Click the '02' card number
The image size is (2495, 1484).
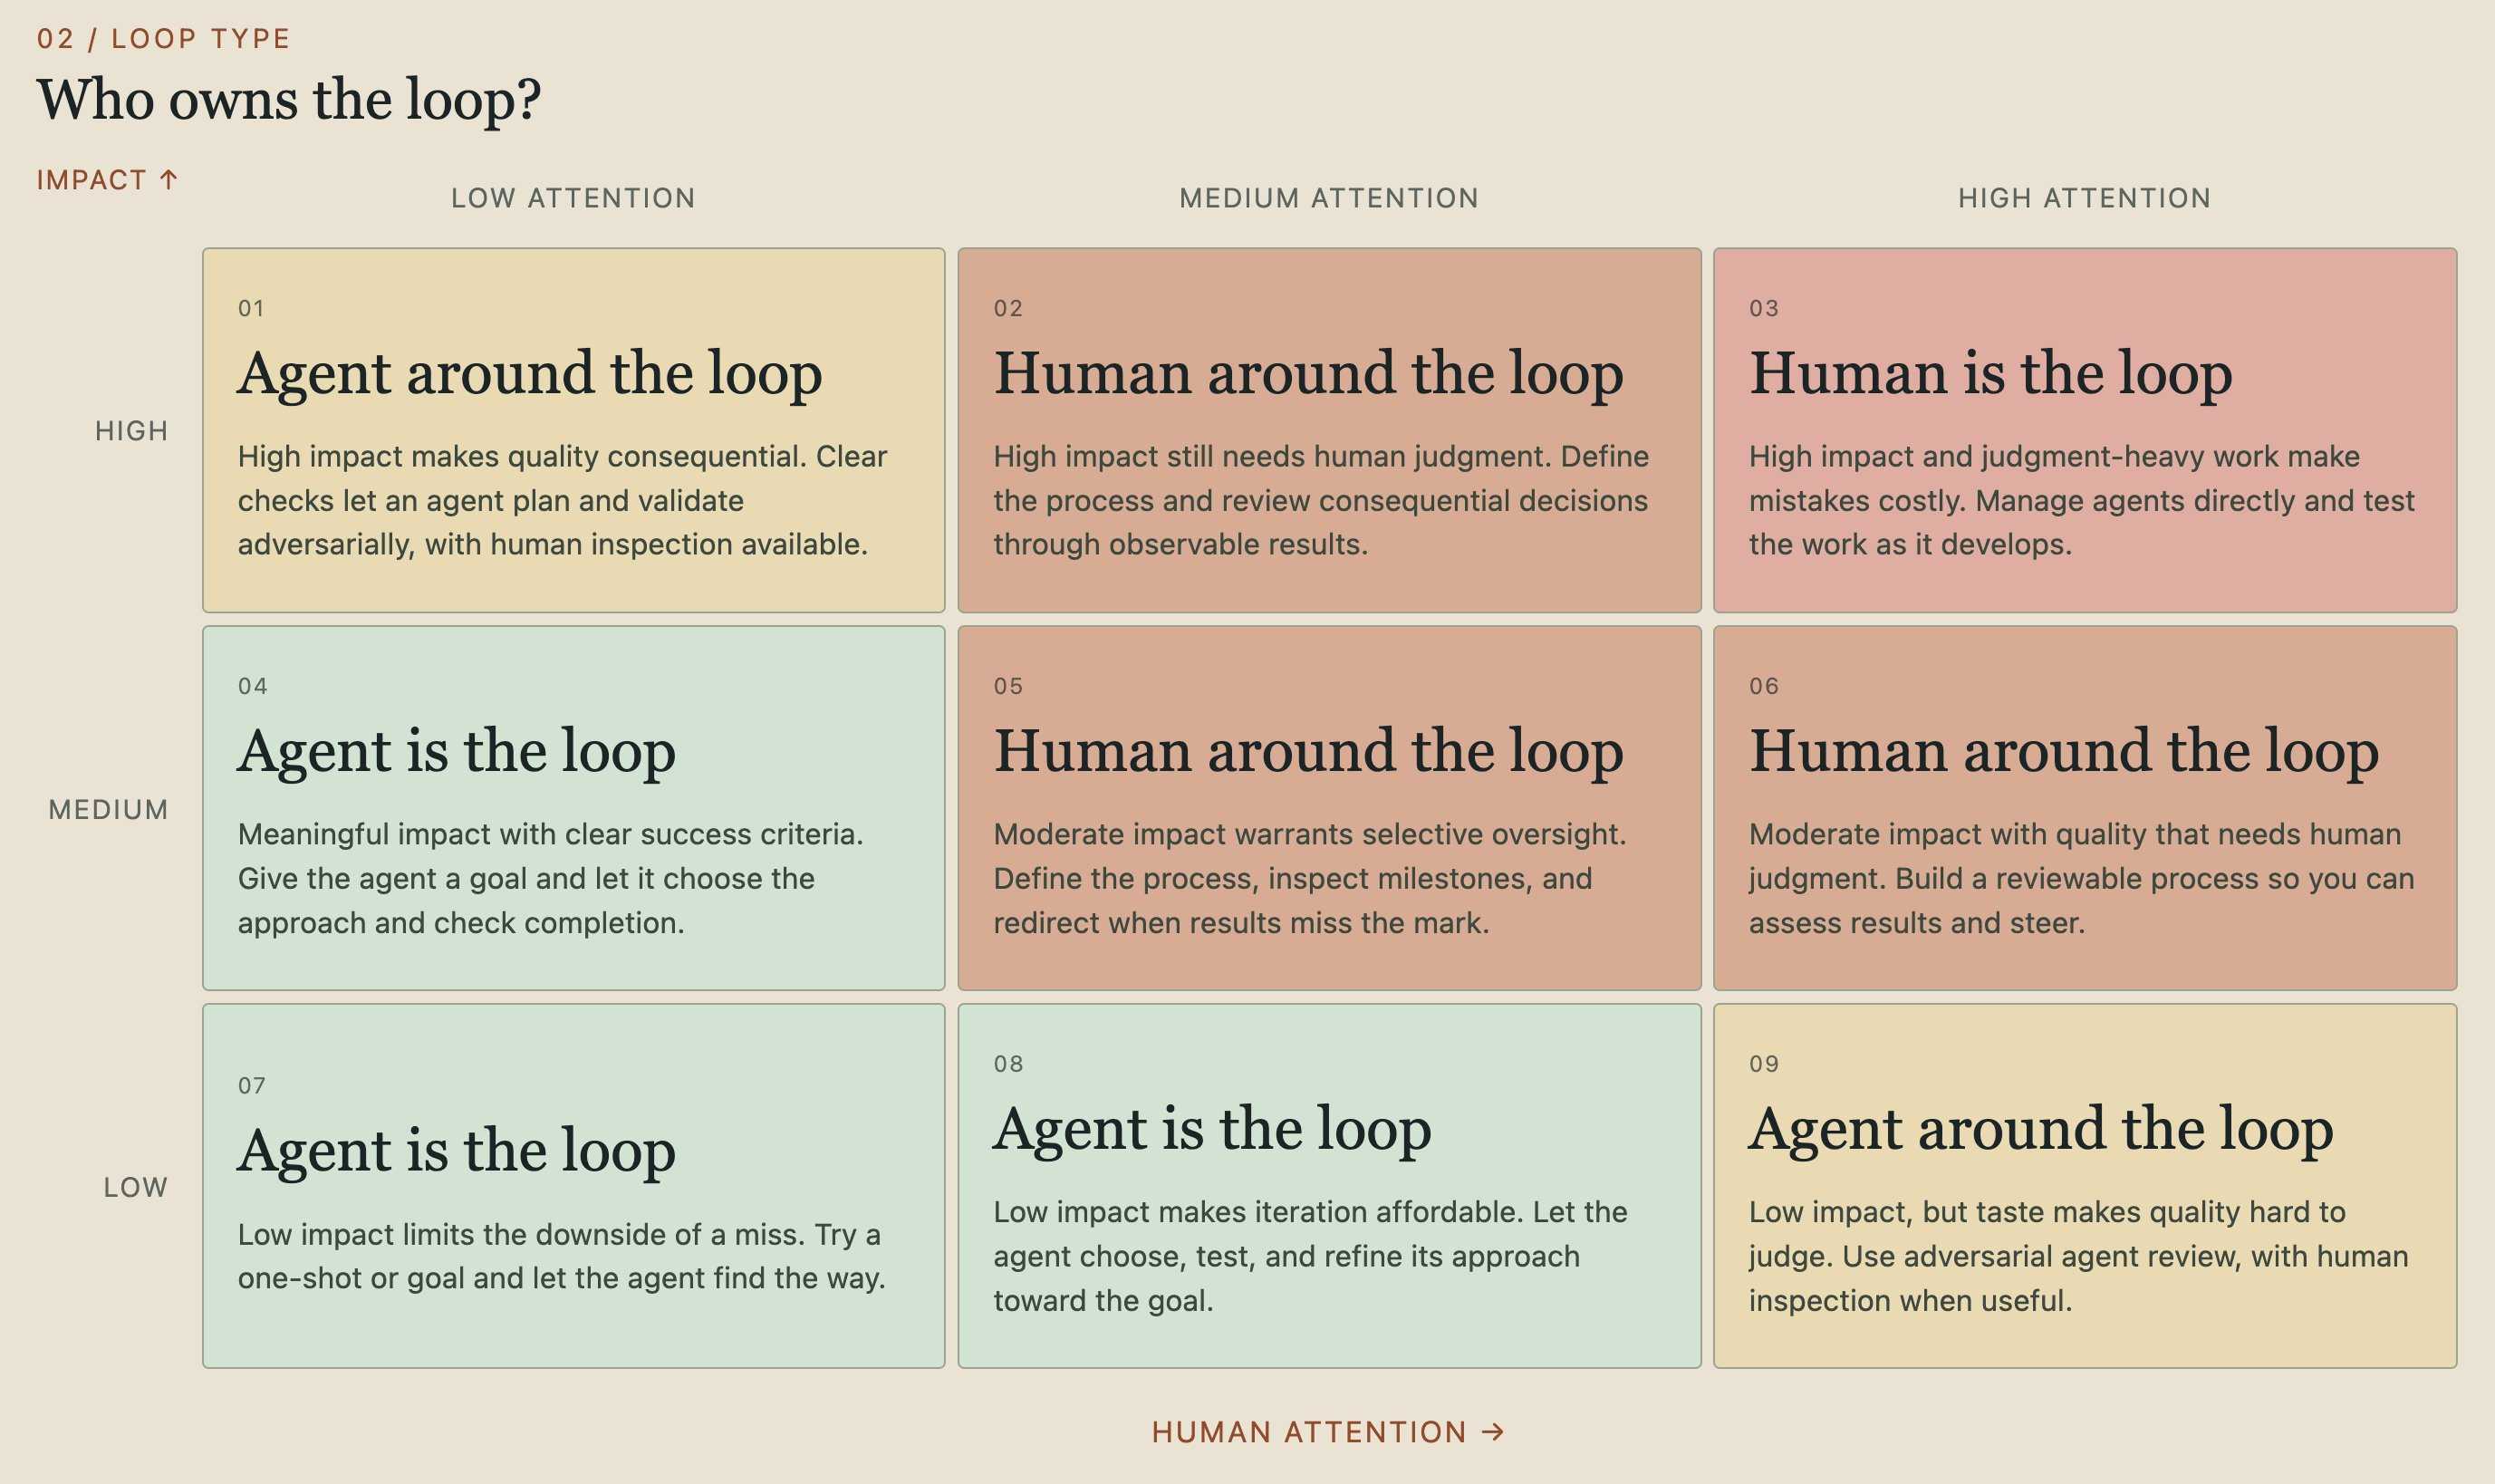[x=1008, y=308]
